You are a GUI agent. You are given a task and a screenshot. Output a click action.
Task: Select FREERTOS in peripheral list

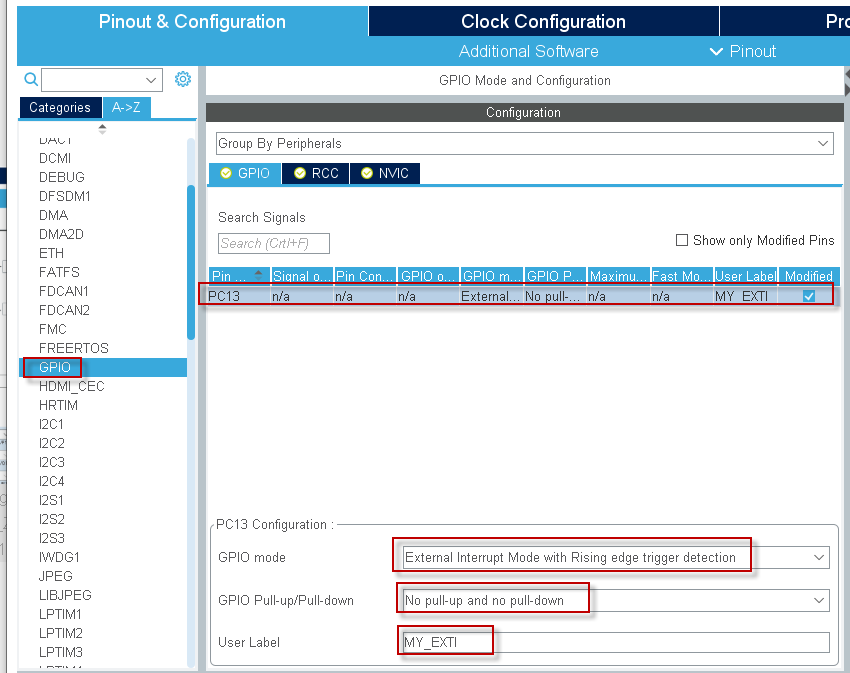pyautogui.click(x=74, y=348)
